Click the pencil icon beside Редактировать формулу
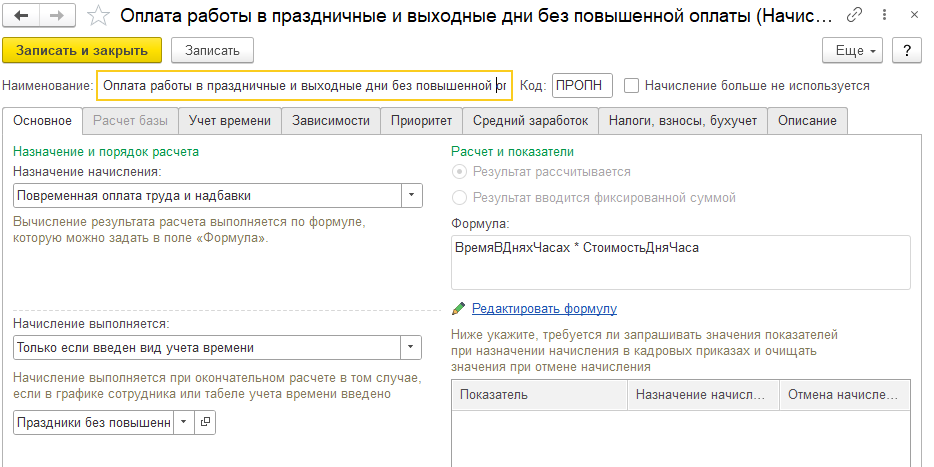 coord(459,309)
